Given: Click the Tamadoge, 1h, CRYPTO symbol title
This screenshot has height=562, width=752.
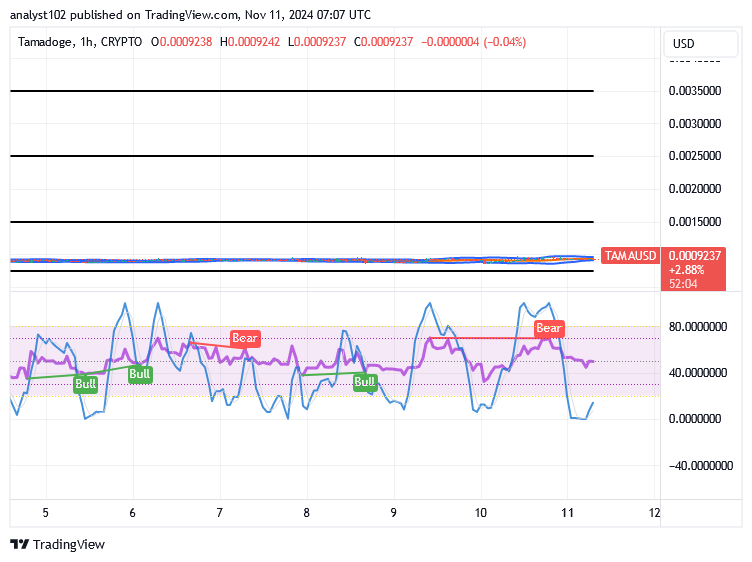Looking at the screenshot, I should [80, 42].
